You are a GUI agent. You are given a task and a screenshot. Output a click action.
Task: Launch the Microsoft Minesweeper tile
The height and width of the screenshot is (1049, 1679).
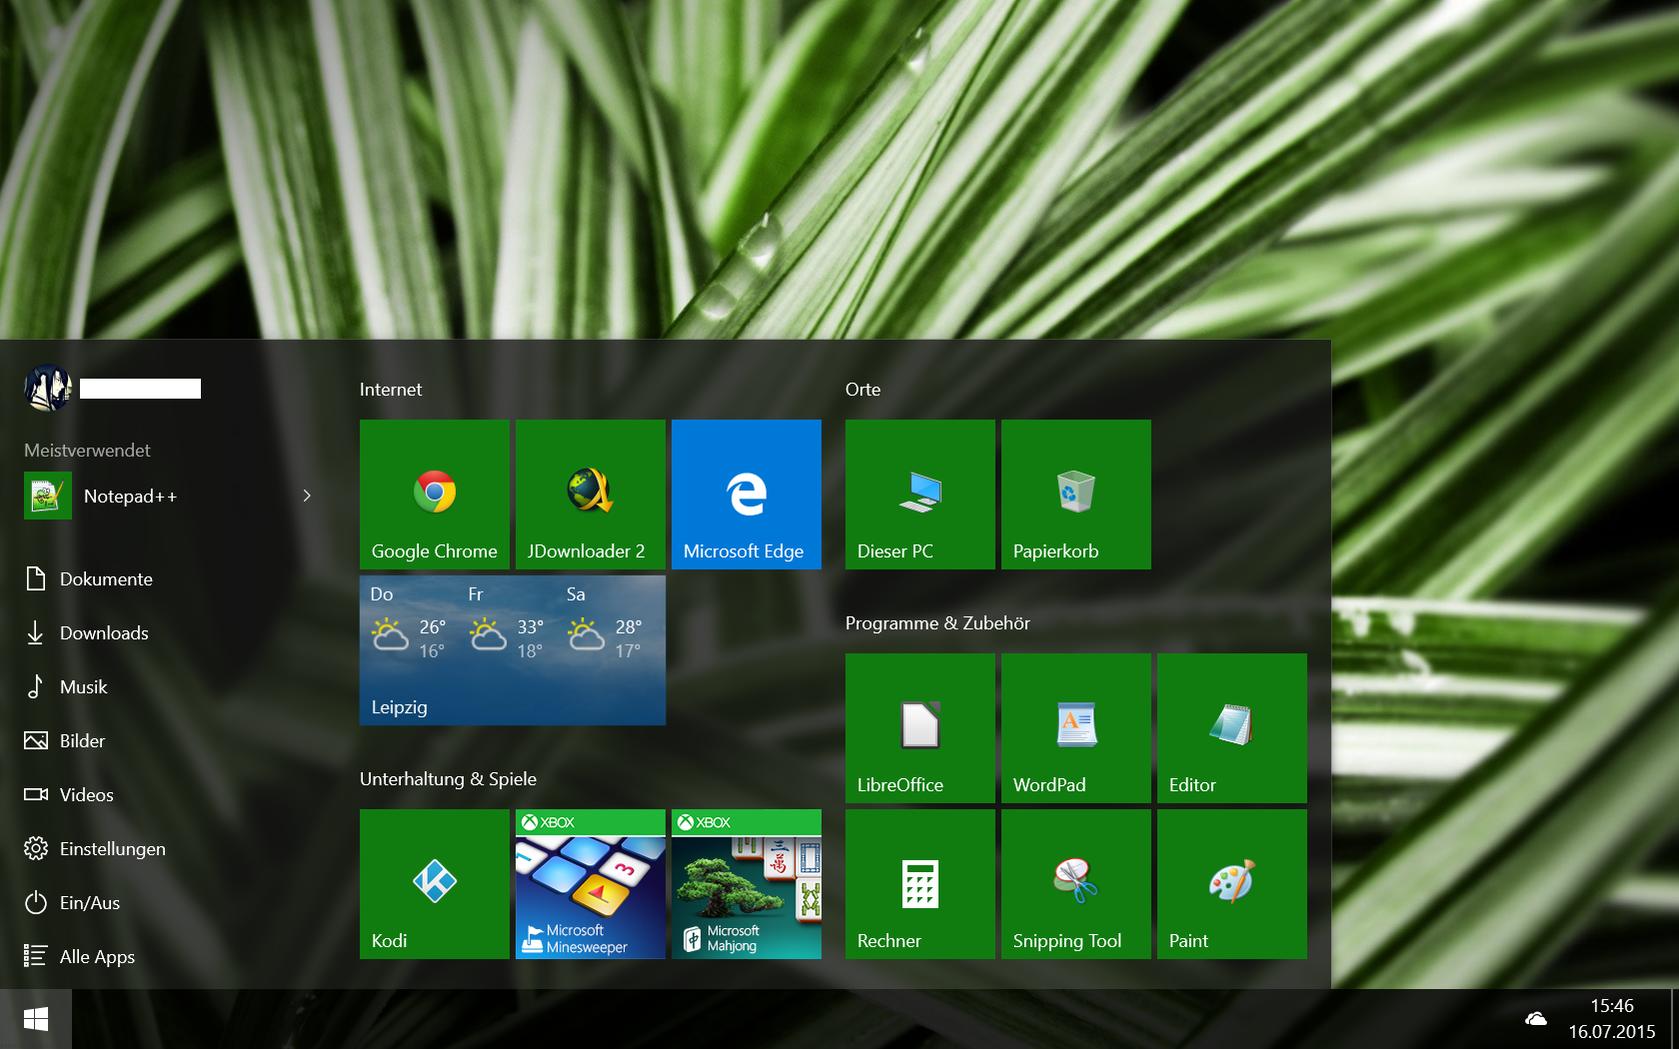coord(590,884)
